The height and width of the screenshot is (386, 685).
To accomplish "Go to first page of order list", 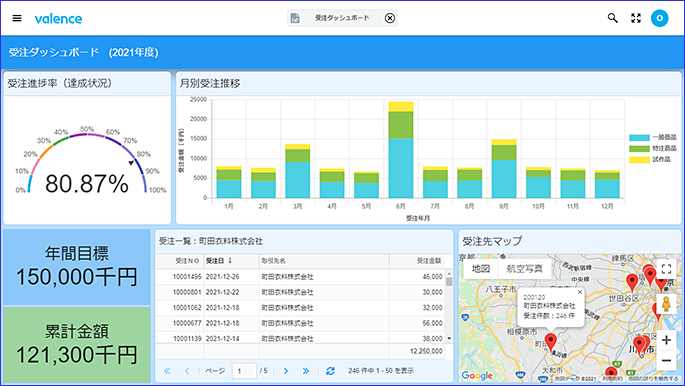I will 167,371.
